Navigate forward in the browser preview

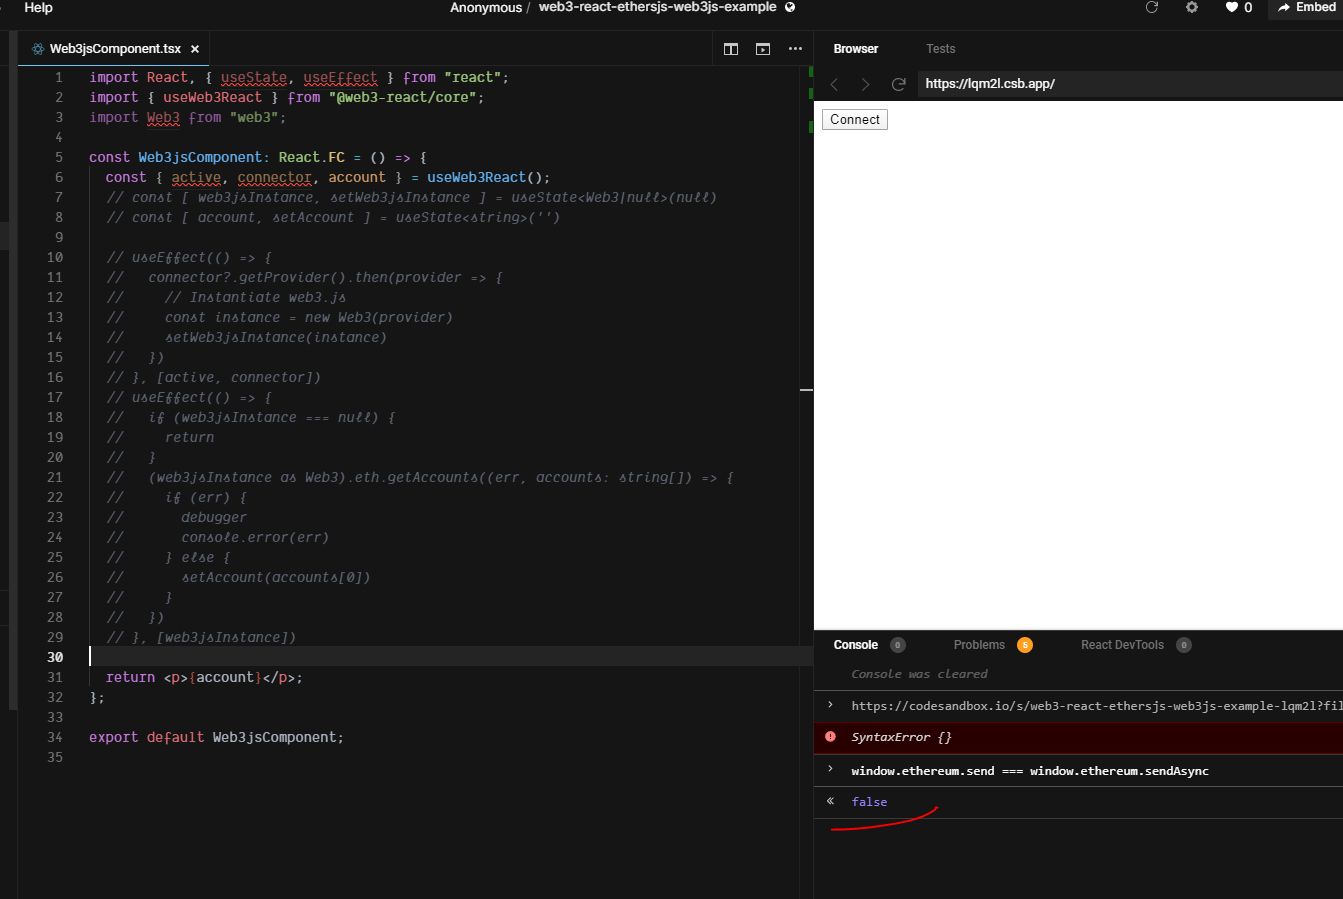[865, 84]
